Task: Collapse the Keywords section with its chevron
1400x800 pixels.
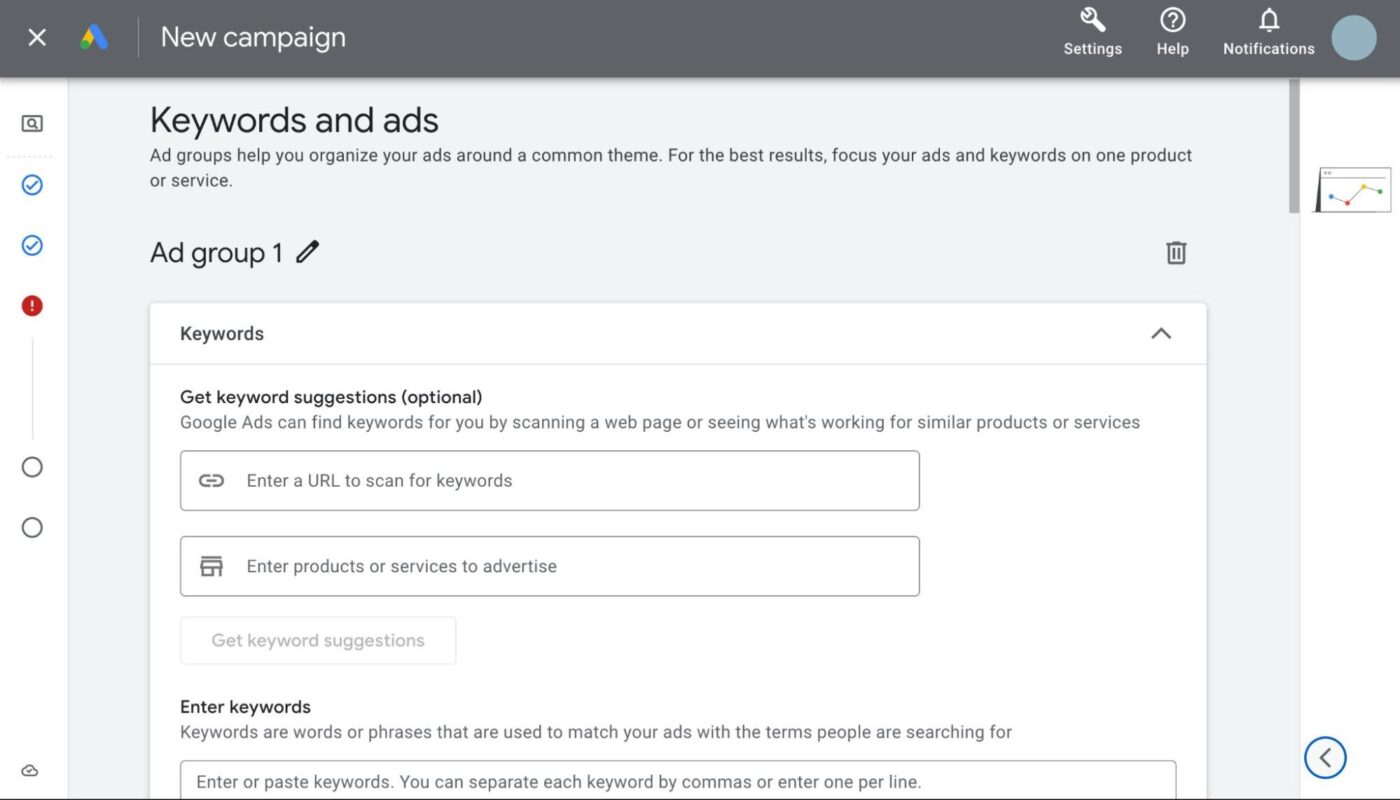Action: click(x=1160, y=333)
